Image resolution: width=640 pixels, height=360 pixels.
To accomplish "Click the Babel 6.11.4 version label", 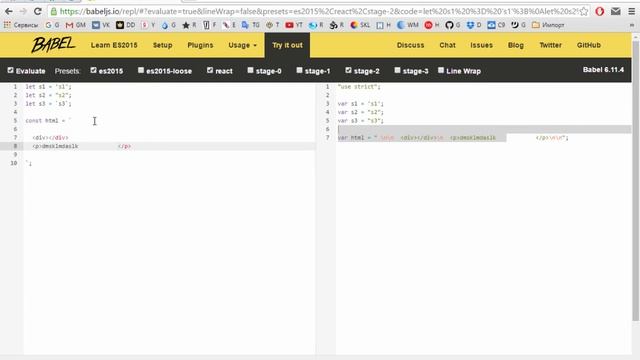I will click(x=603, y=70).
